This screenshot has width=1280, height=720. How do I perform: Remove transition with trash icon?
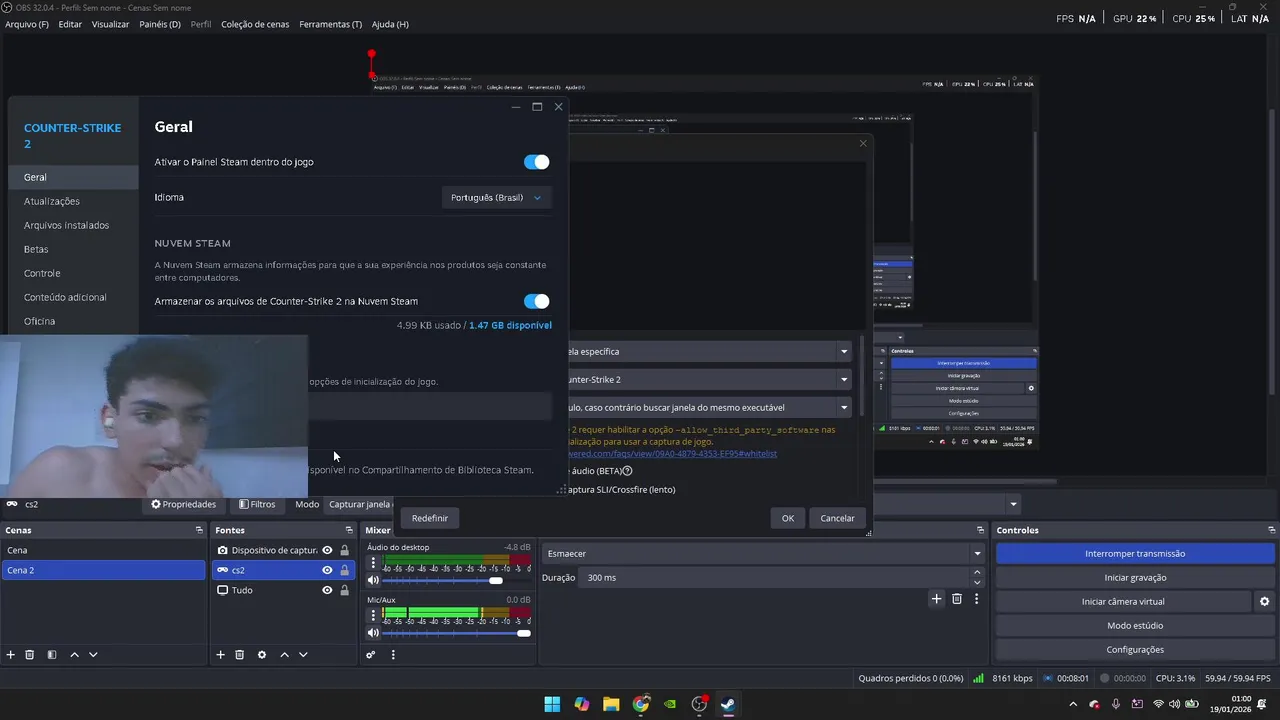point(957,599)
